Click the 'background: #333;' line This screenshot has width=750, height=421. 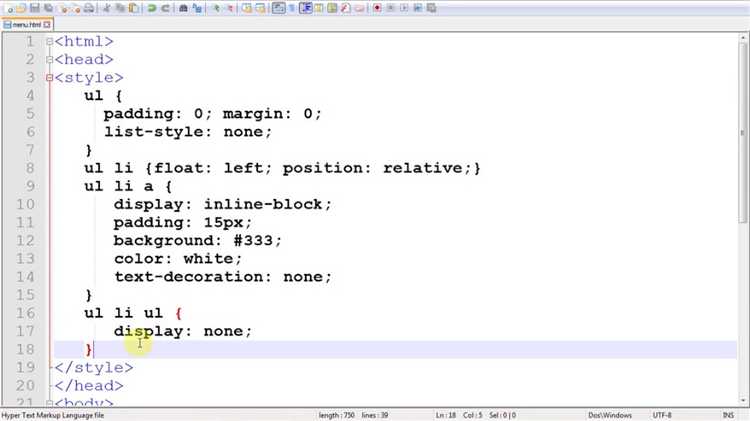point(198,241)
